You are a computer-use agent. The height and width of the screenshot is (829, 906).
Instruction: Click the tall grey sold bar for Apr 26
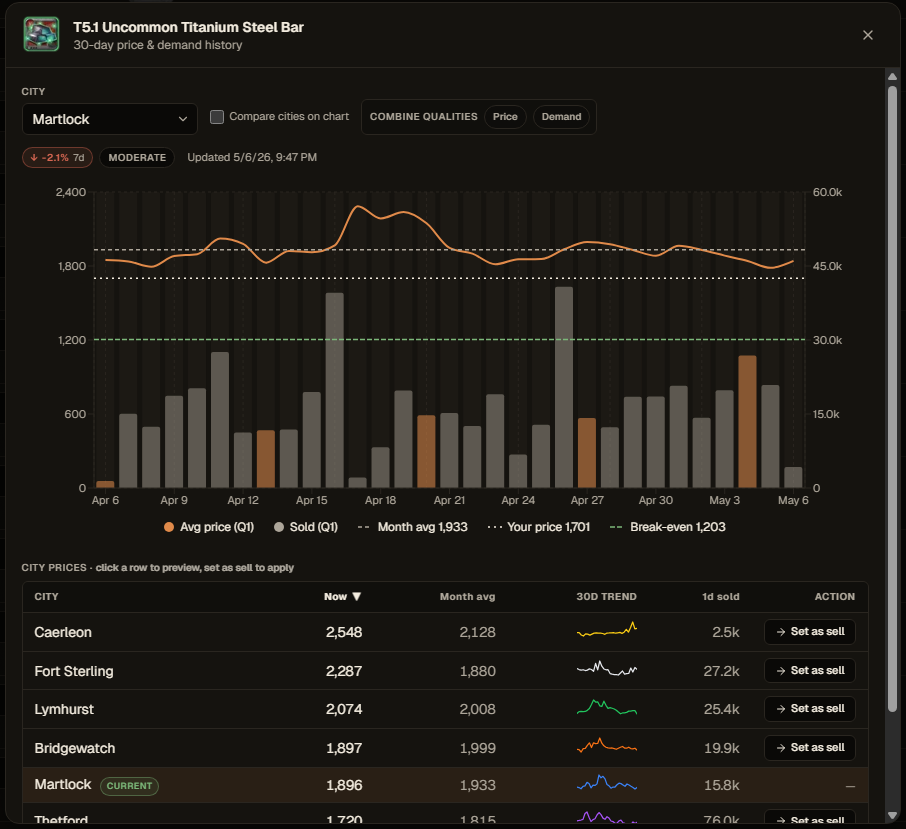pyautogui.click(x=564, y=388)
